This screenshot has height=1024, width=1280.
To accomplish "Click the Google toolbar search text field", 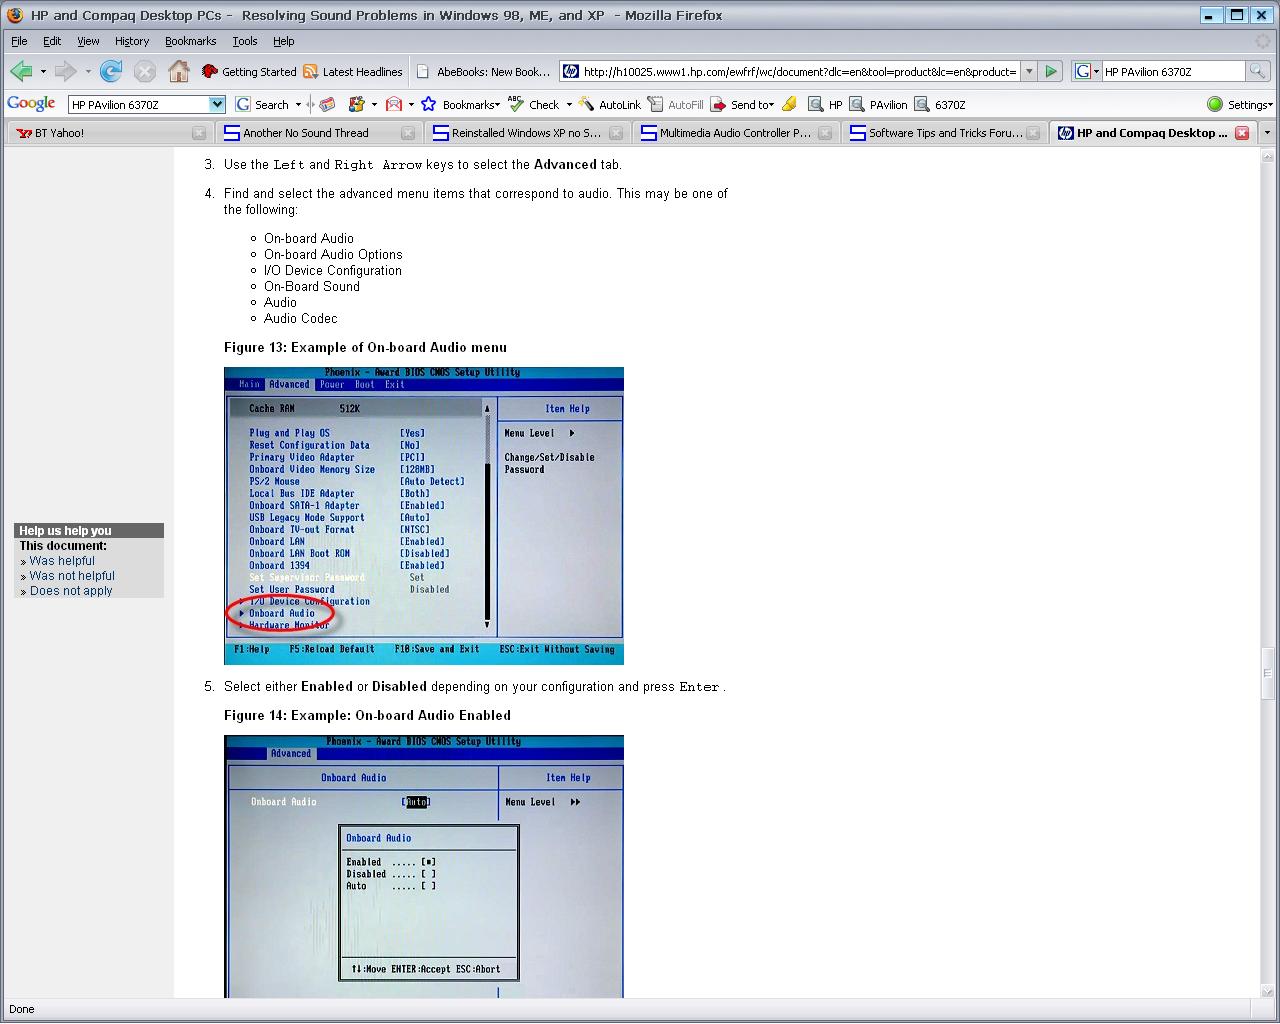I will coord(138,104).
